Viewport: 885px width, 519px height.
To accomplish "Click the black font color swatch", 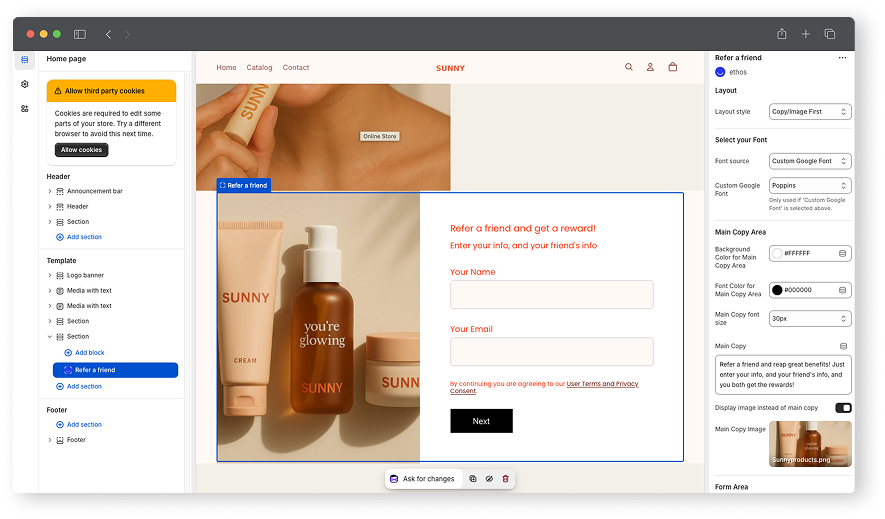I will (x=777, y=290).
